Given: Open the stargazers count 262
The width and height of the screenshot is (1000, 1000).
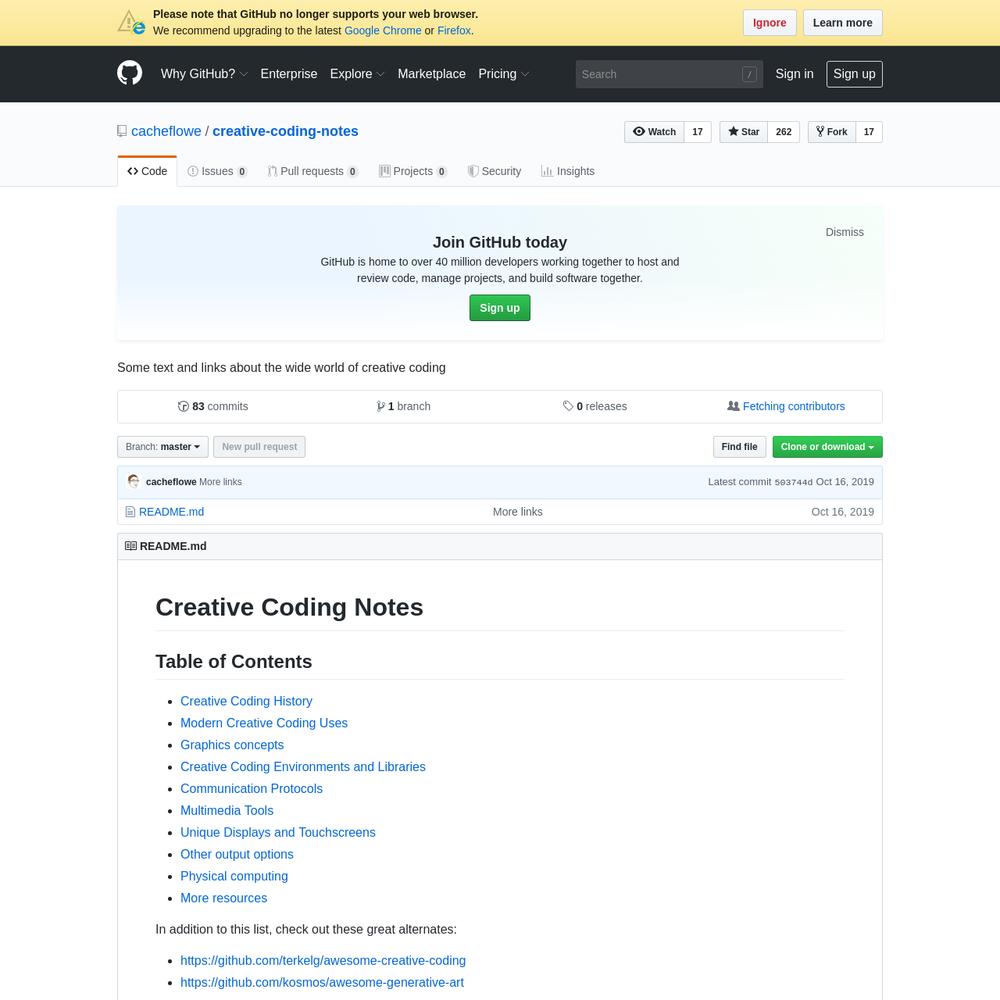Looking at the screenshot, I should click(x=784, y=131).
